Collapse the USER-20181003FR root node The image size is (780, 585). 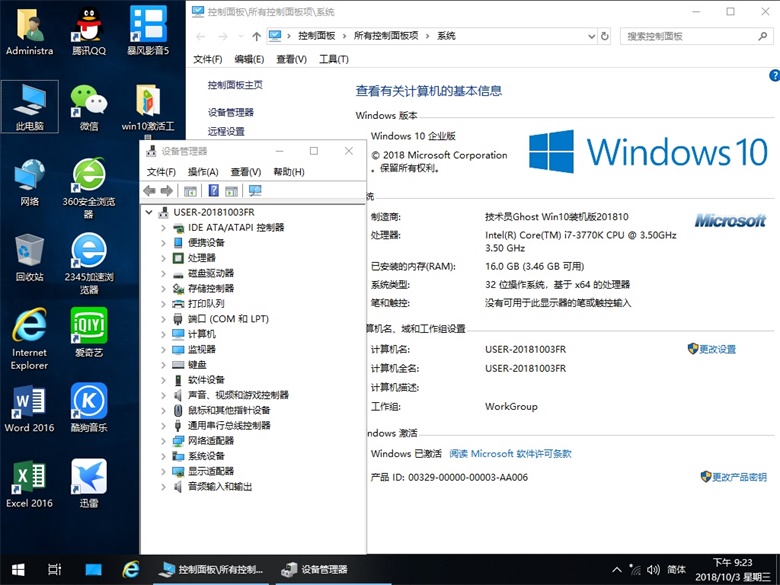coord(150,212)
